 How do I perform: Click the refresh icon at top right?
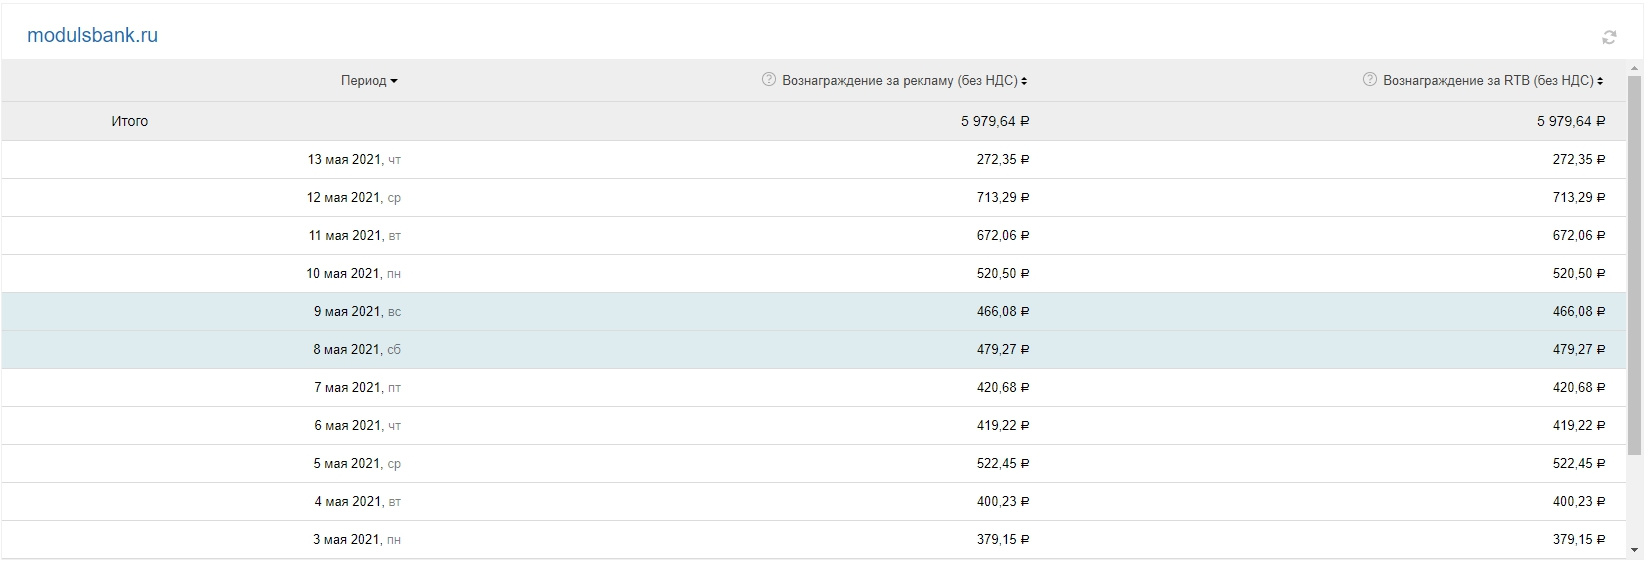[x=1609, y=38]
